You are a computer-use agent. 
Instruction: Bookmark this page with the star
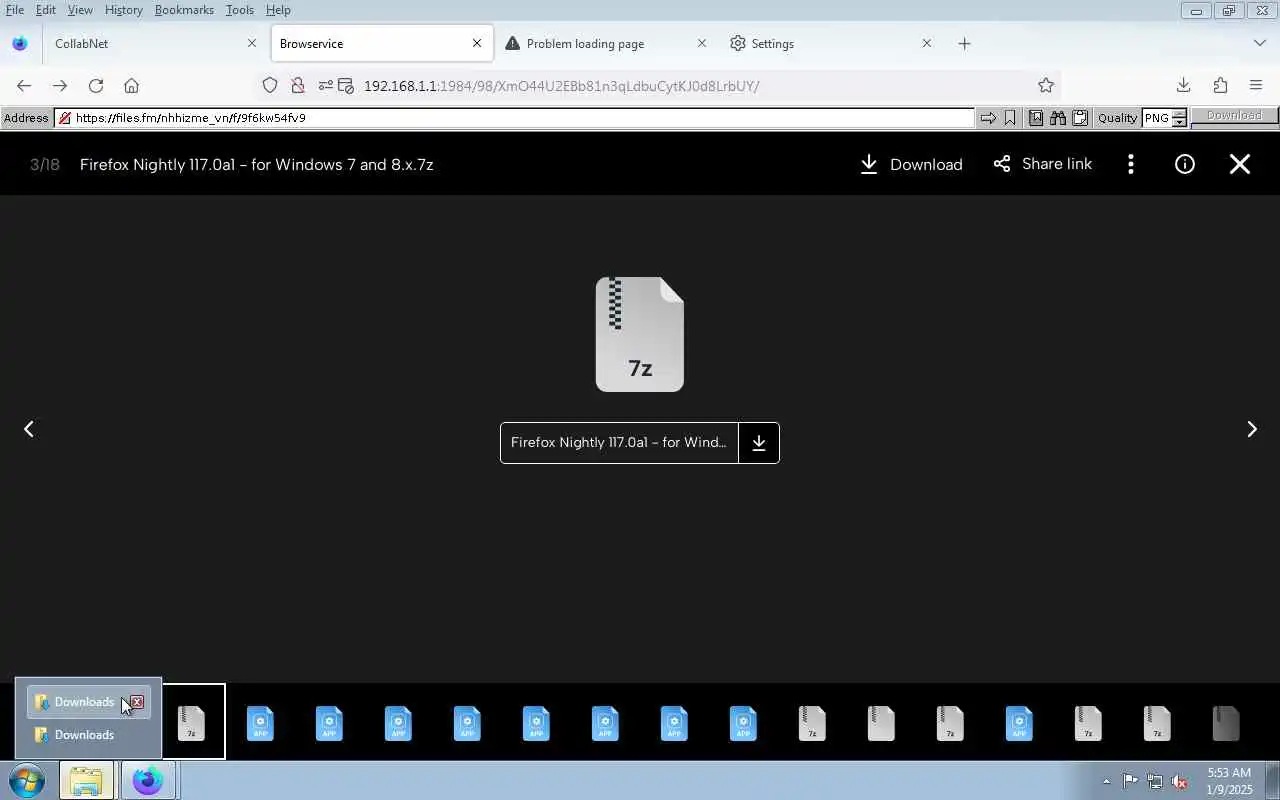tap(1046, 86)
